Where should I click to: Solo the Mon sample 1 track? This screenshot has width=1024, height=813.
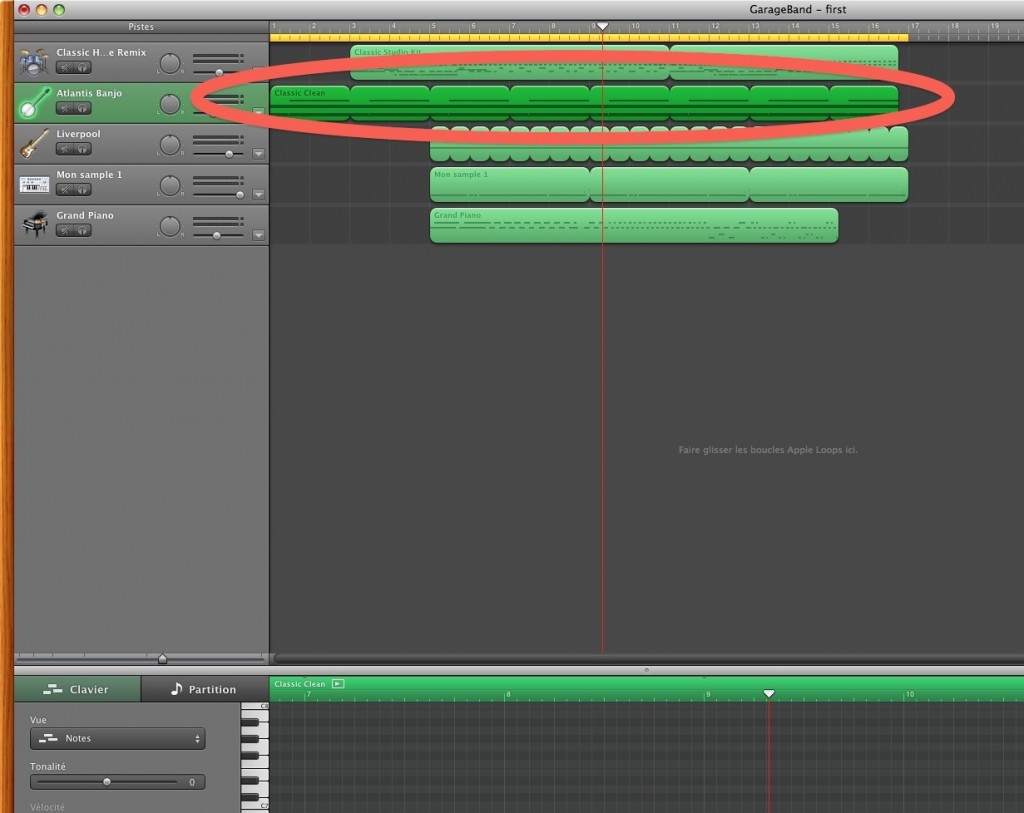click(82, 189)
